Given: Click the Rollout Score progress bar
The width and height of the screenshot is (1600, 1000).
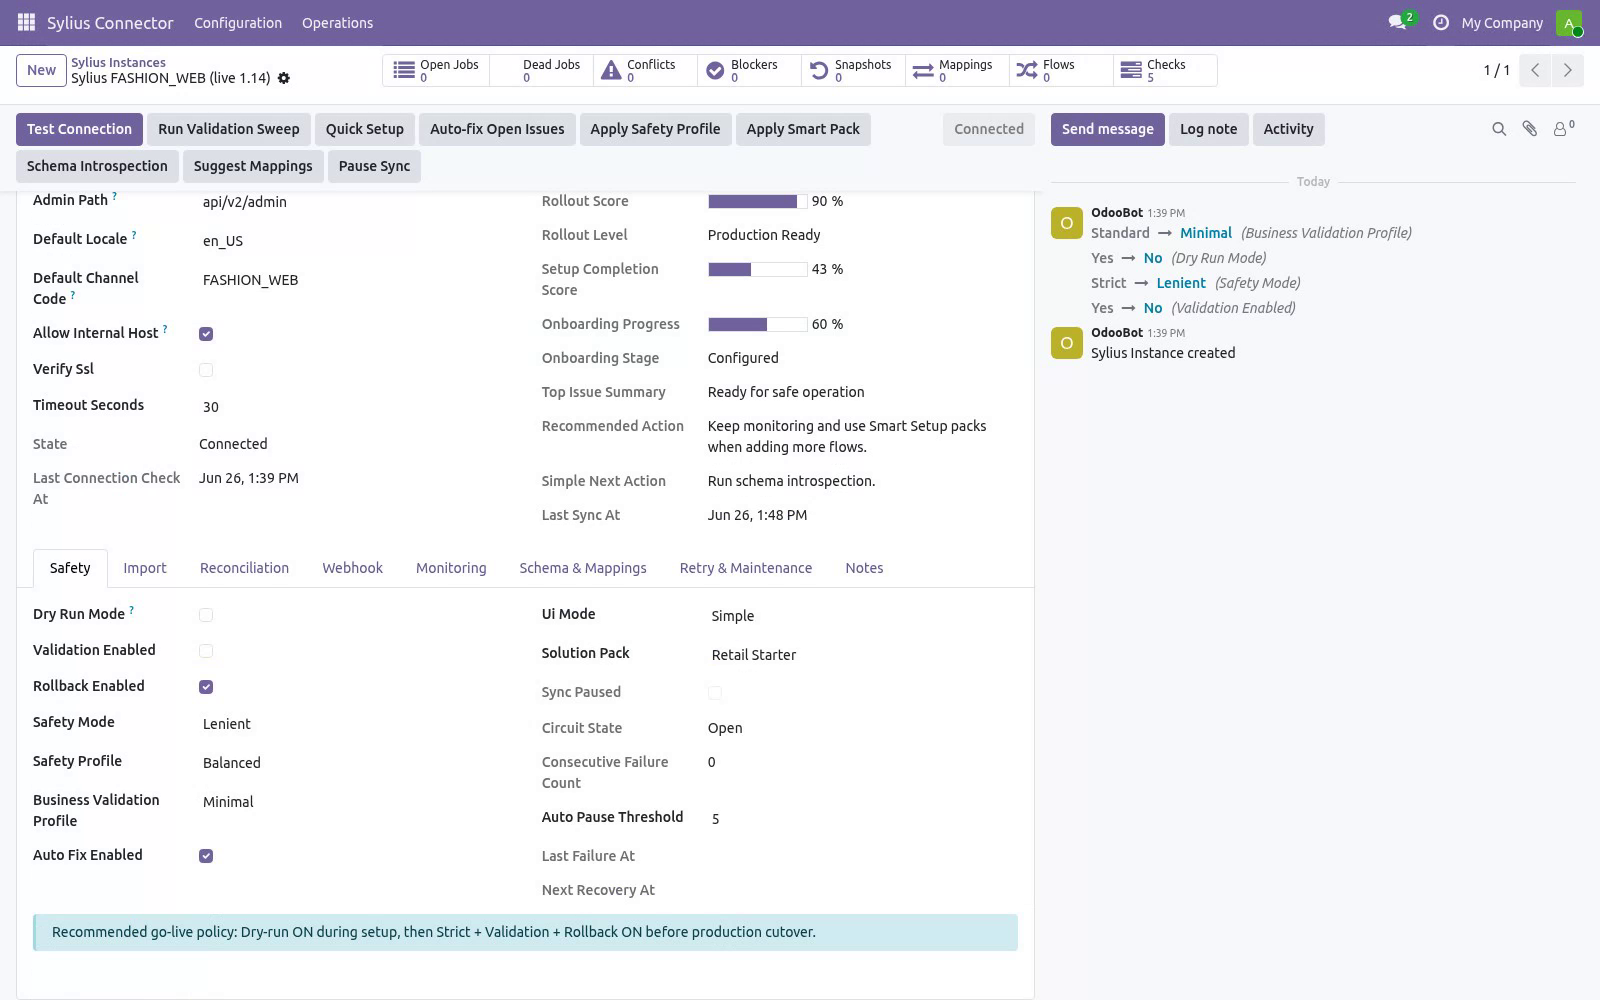Looking at the screenshot, I should click(x=758, y=201).
